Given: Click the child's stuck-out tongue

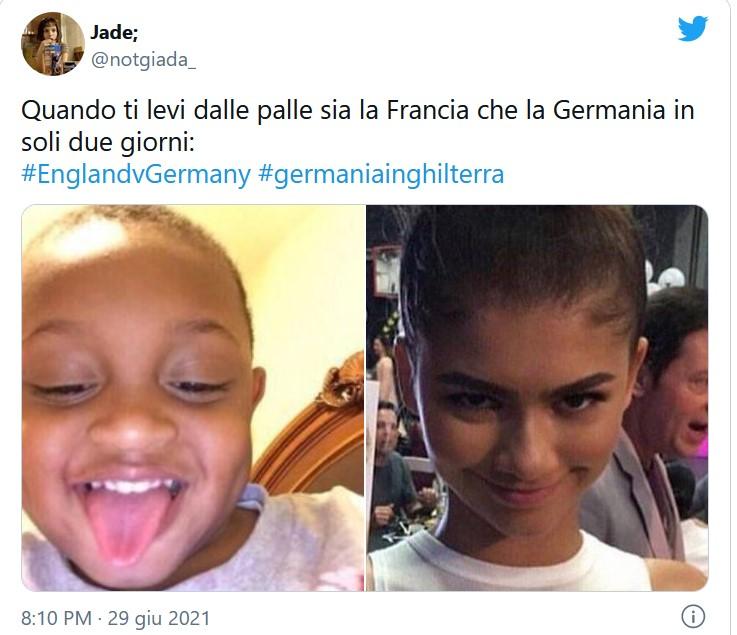Looking at the screenshot, I should (125, 524).
